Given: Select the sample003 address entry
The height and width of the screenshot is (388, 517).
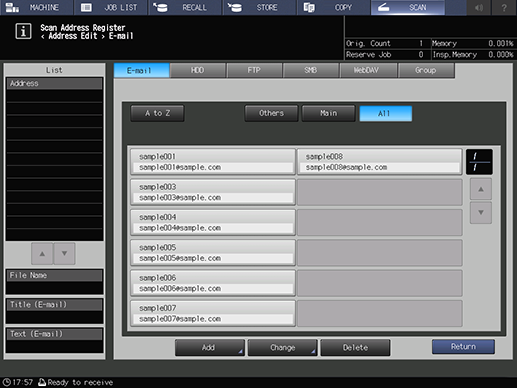Looking at the screenshot, I should 213,192.
